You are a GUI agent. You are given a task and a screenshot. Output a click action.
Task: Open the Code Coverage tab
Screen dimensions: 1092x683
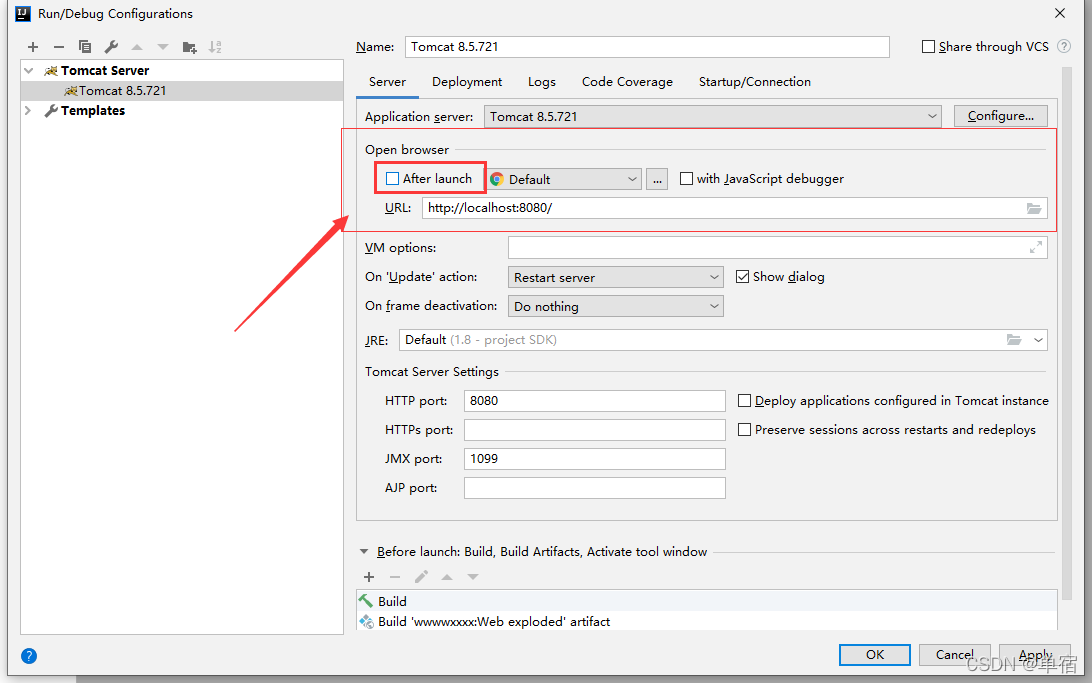[x=627, y=82]
